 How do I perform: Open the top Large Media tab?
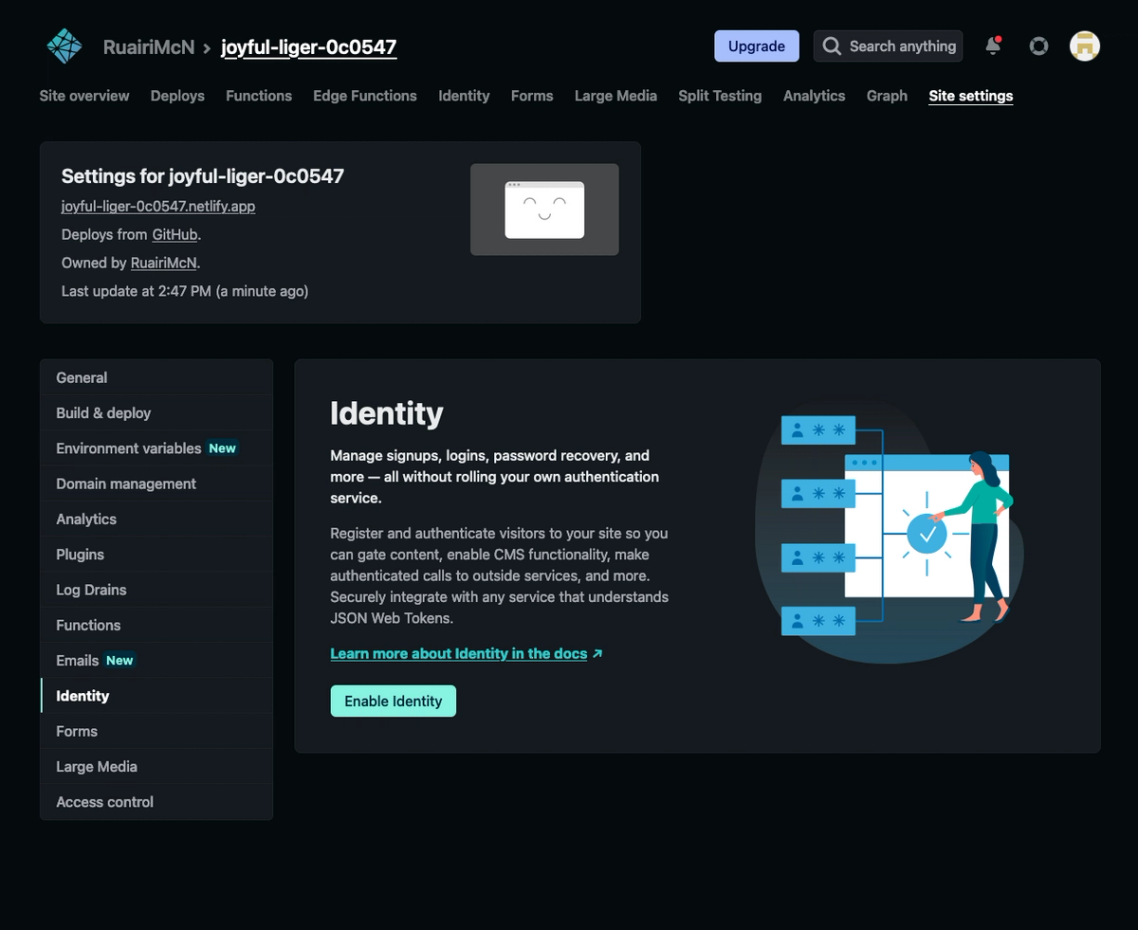pos(615,96)
